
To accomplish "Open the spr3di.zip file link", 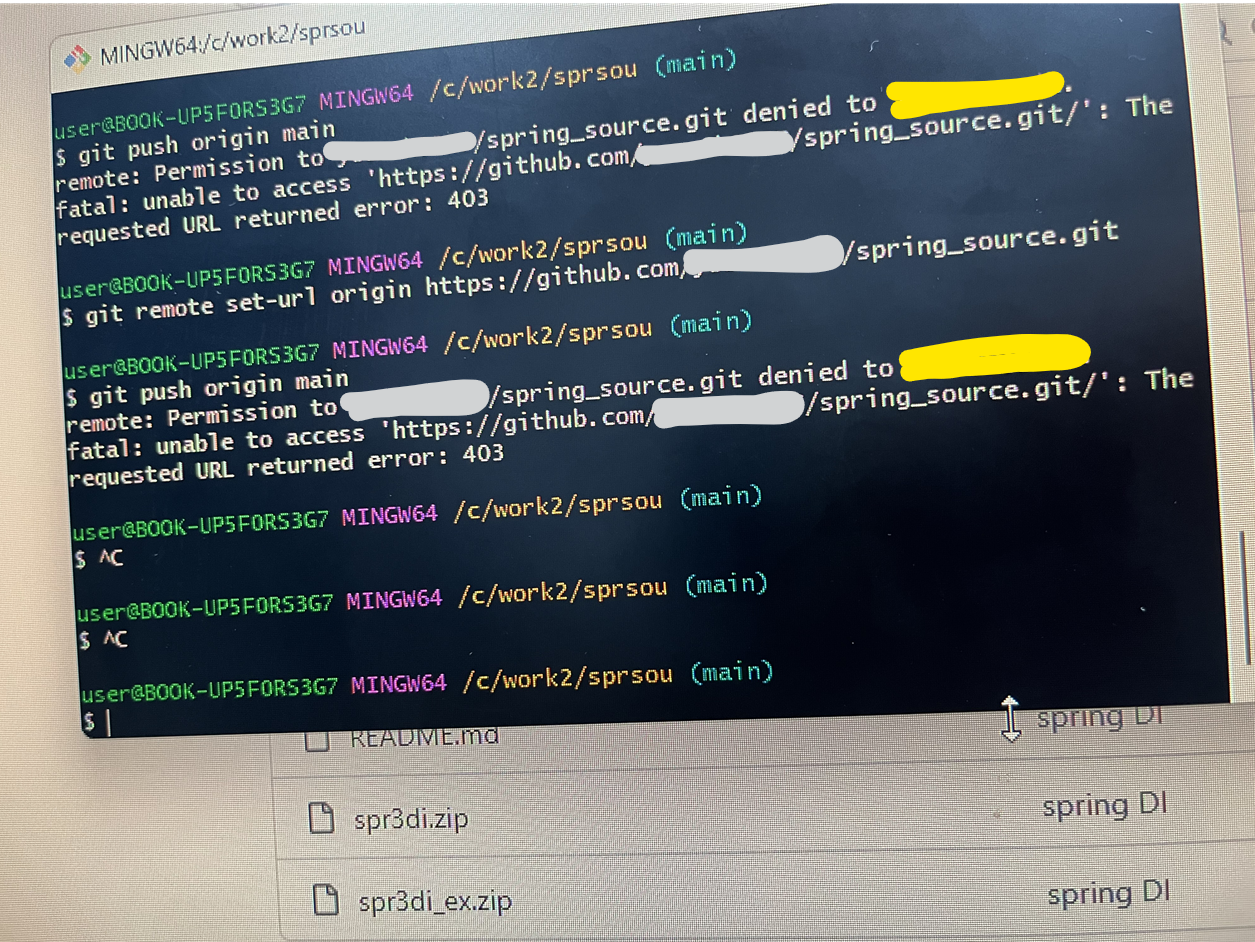I will (x=411, y=820).
